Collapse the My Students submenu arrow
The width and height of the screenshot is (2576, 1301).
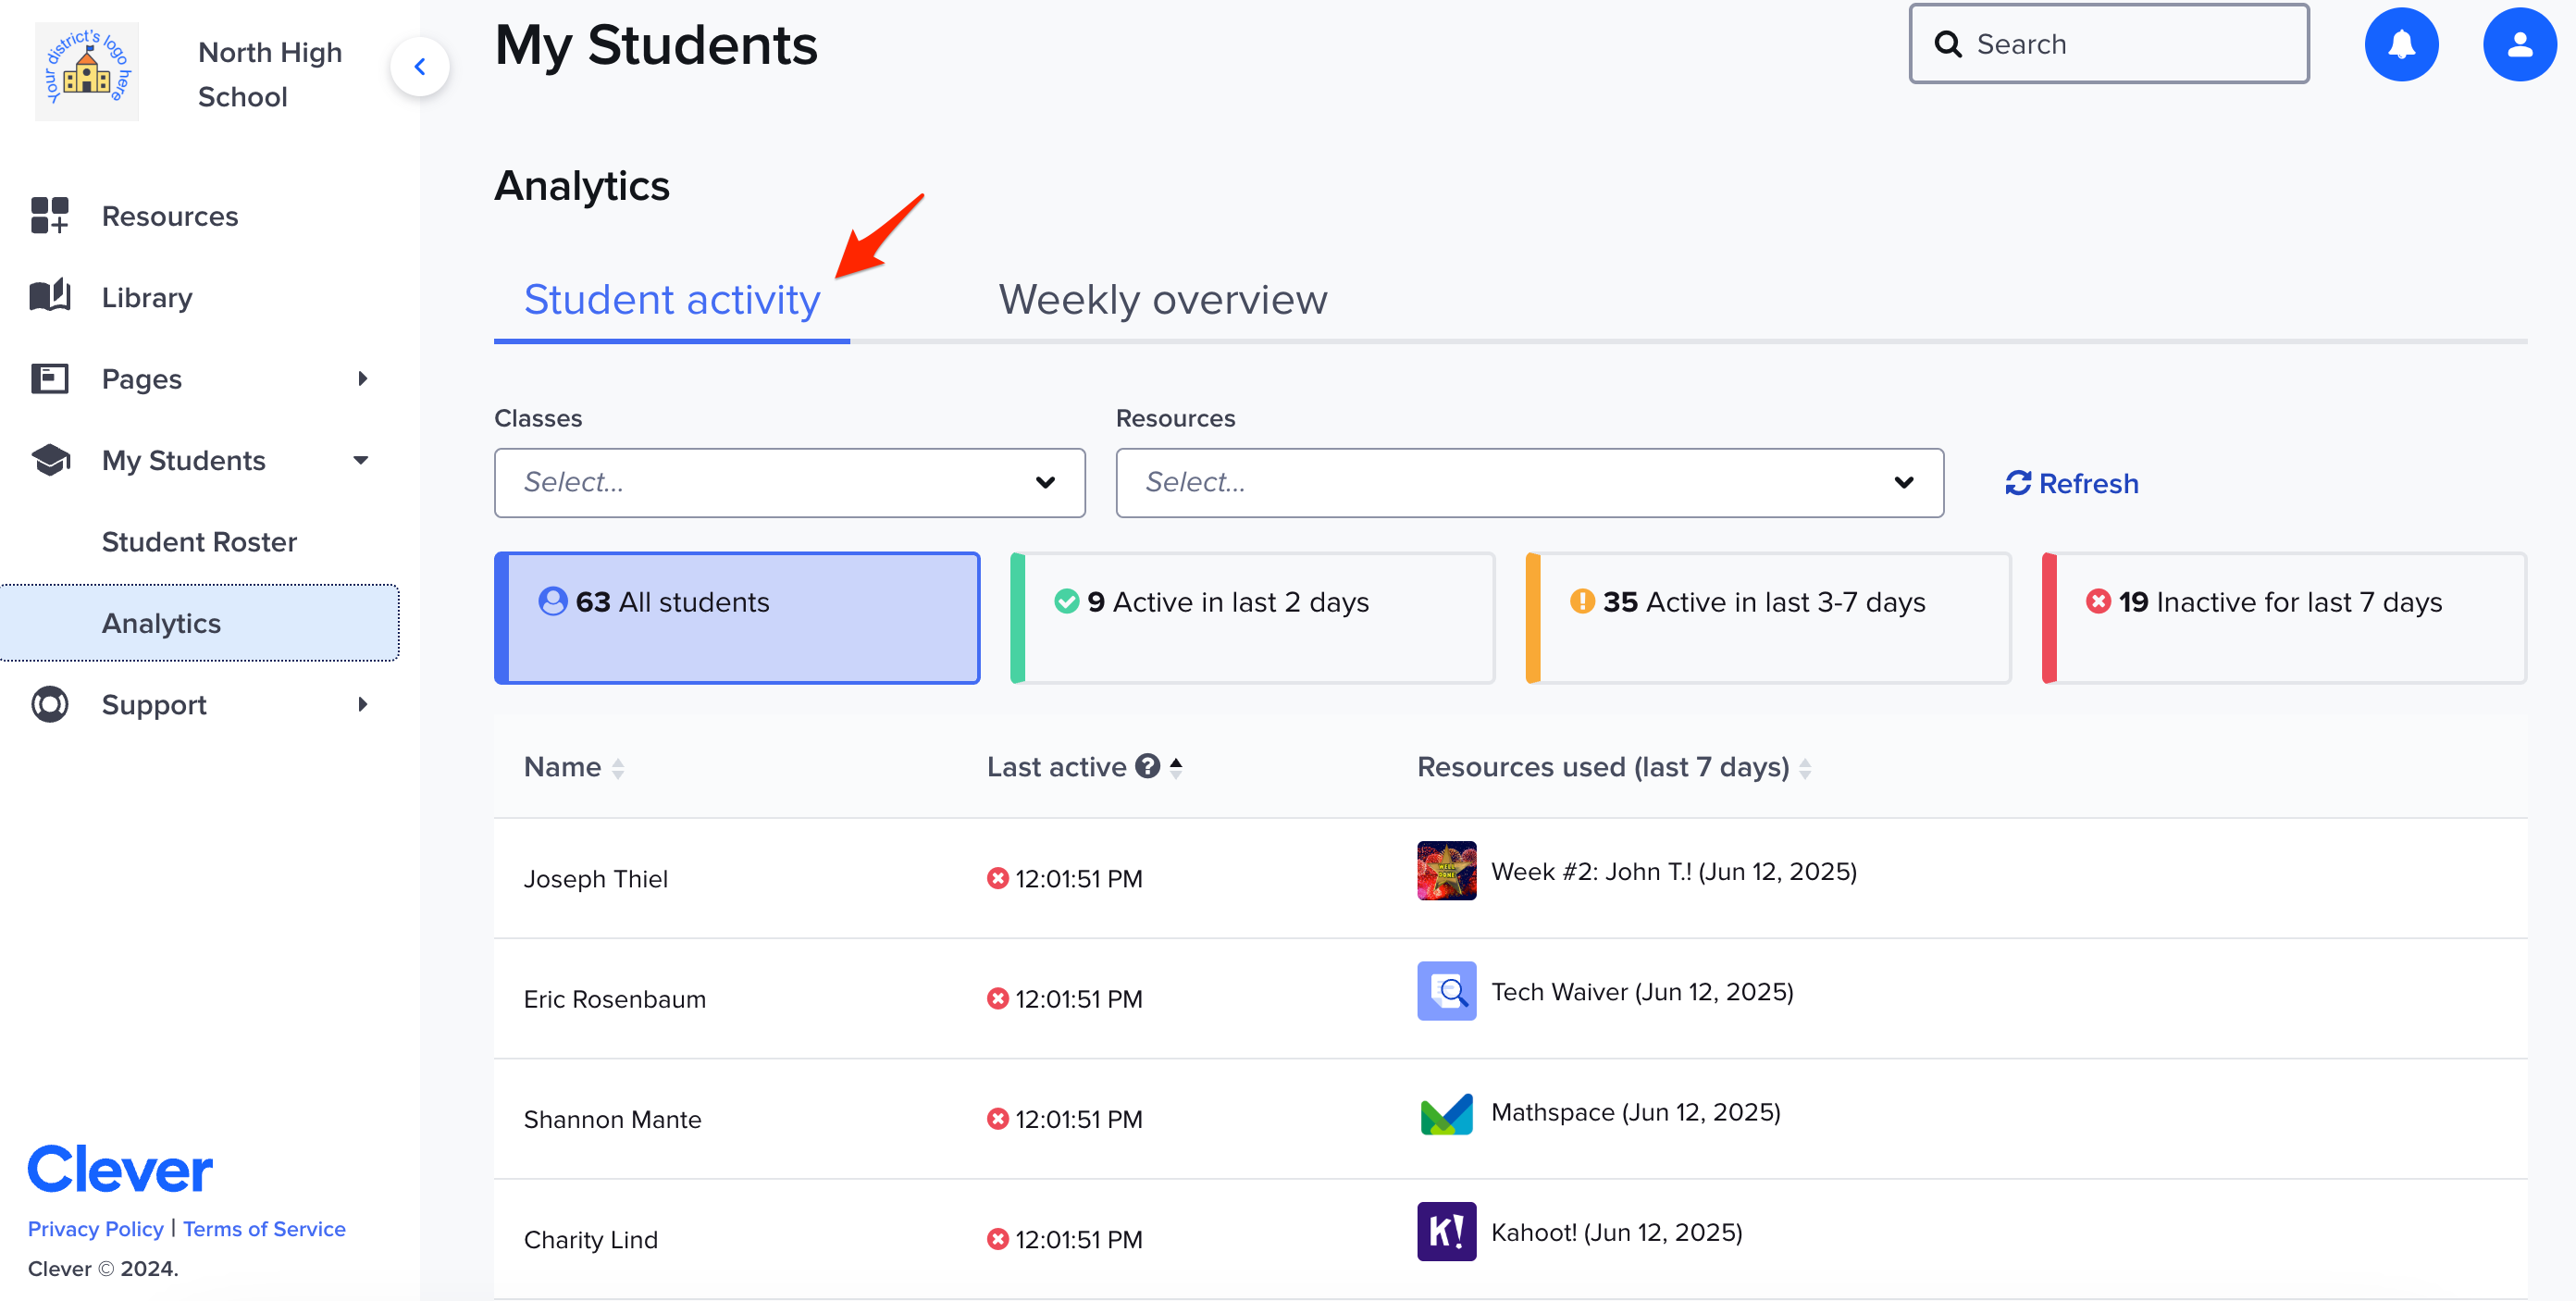(361, 460)
